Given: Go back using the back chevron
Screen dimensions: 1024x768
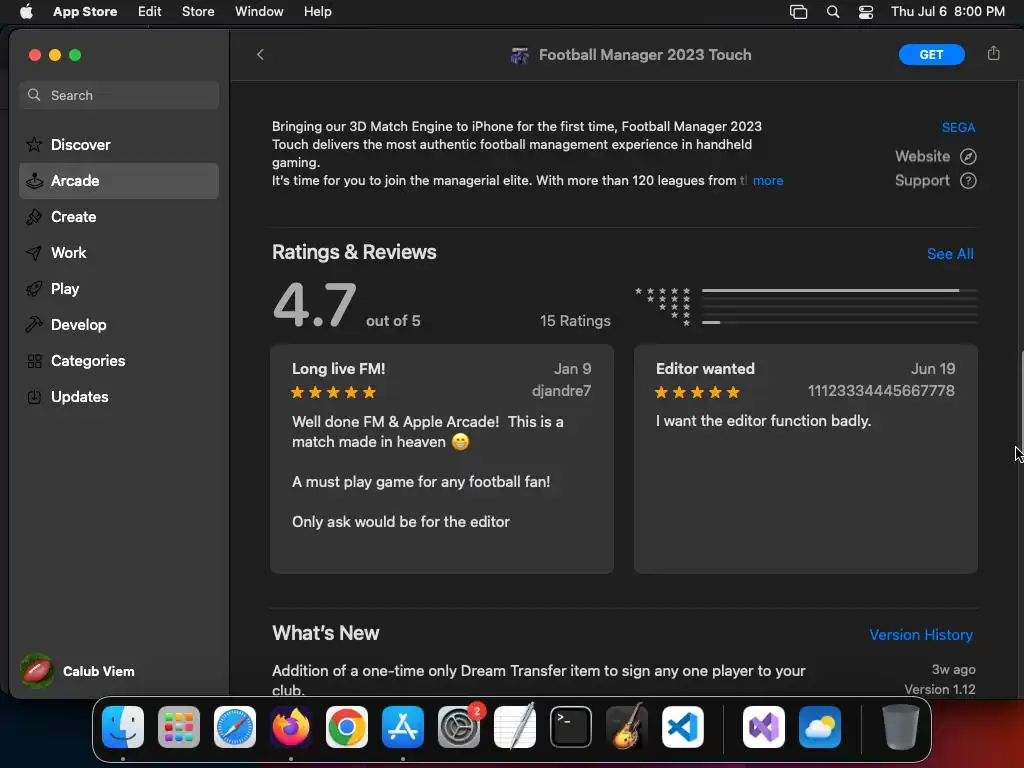Looking at the screenshot, I should [x=260, y=54].
